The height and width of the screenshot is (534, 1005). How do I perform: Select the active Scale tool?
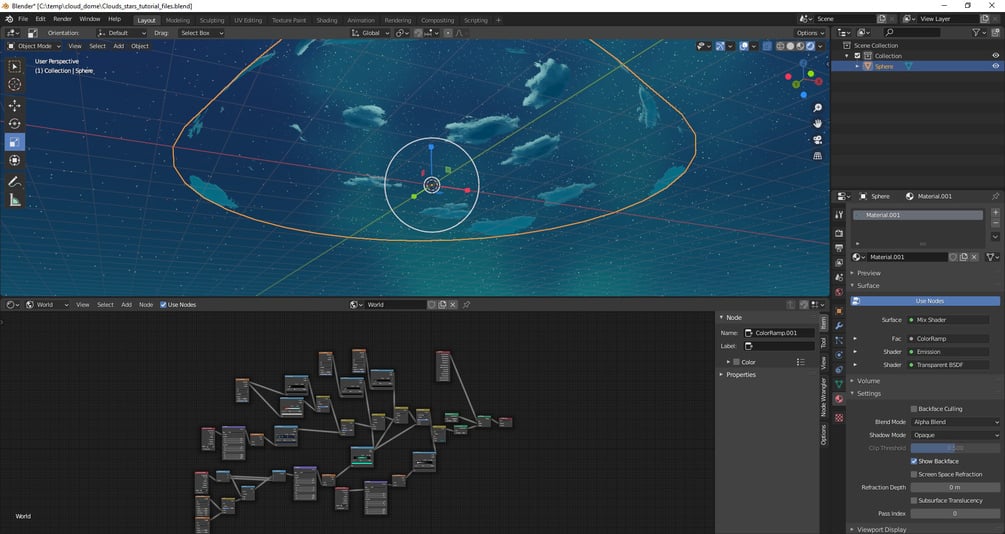(14, 142)
